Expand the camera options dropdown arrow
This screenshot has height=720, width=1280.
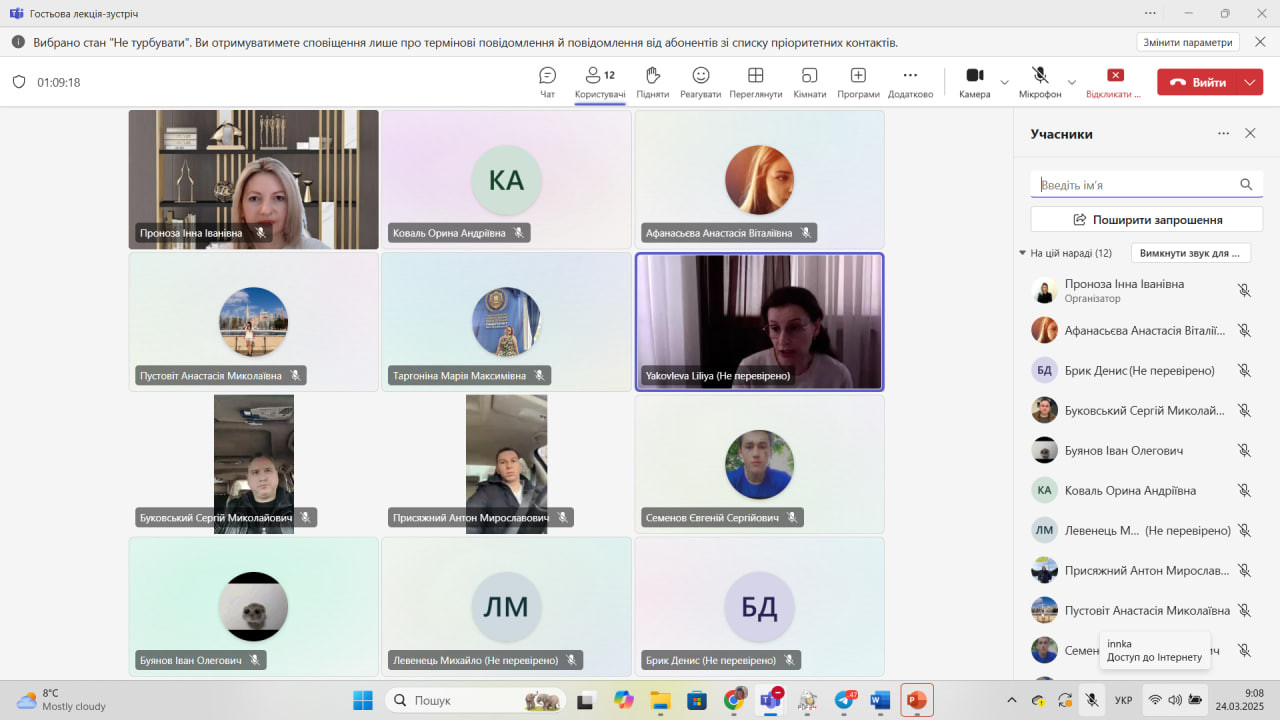click(1005, 83)
